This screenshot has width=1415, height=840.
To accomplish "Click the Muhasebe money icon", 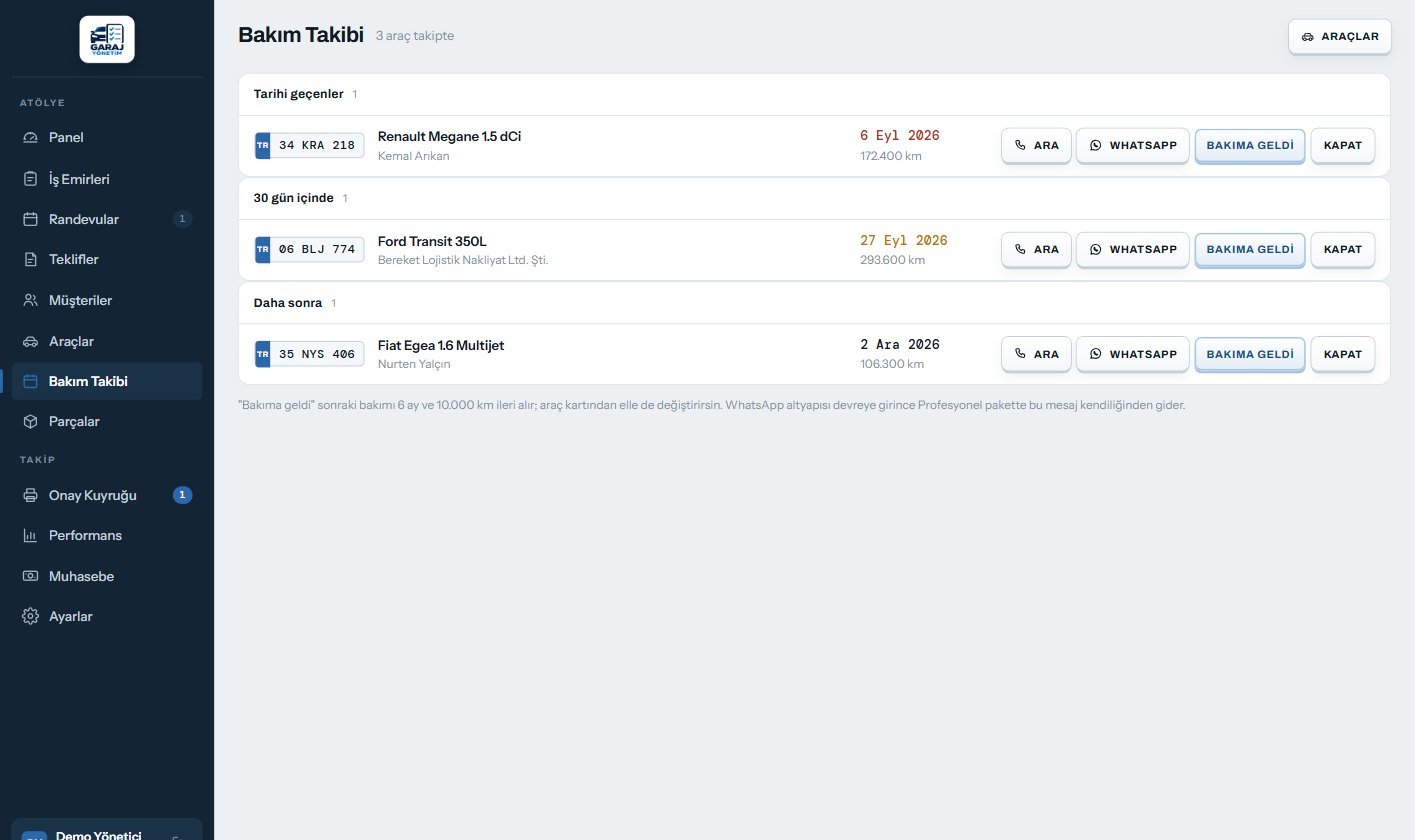I will tap(30, 576).
